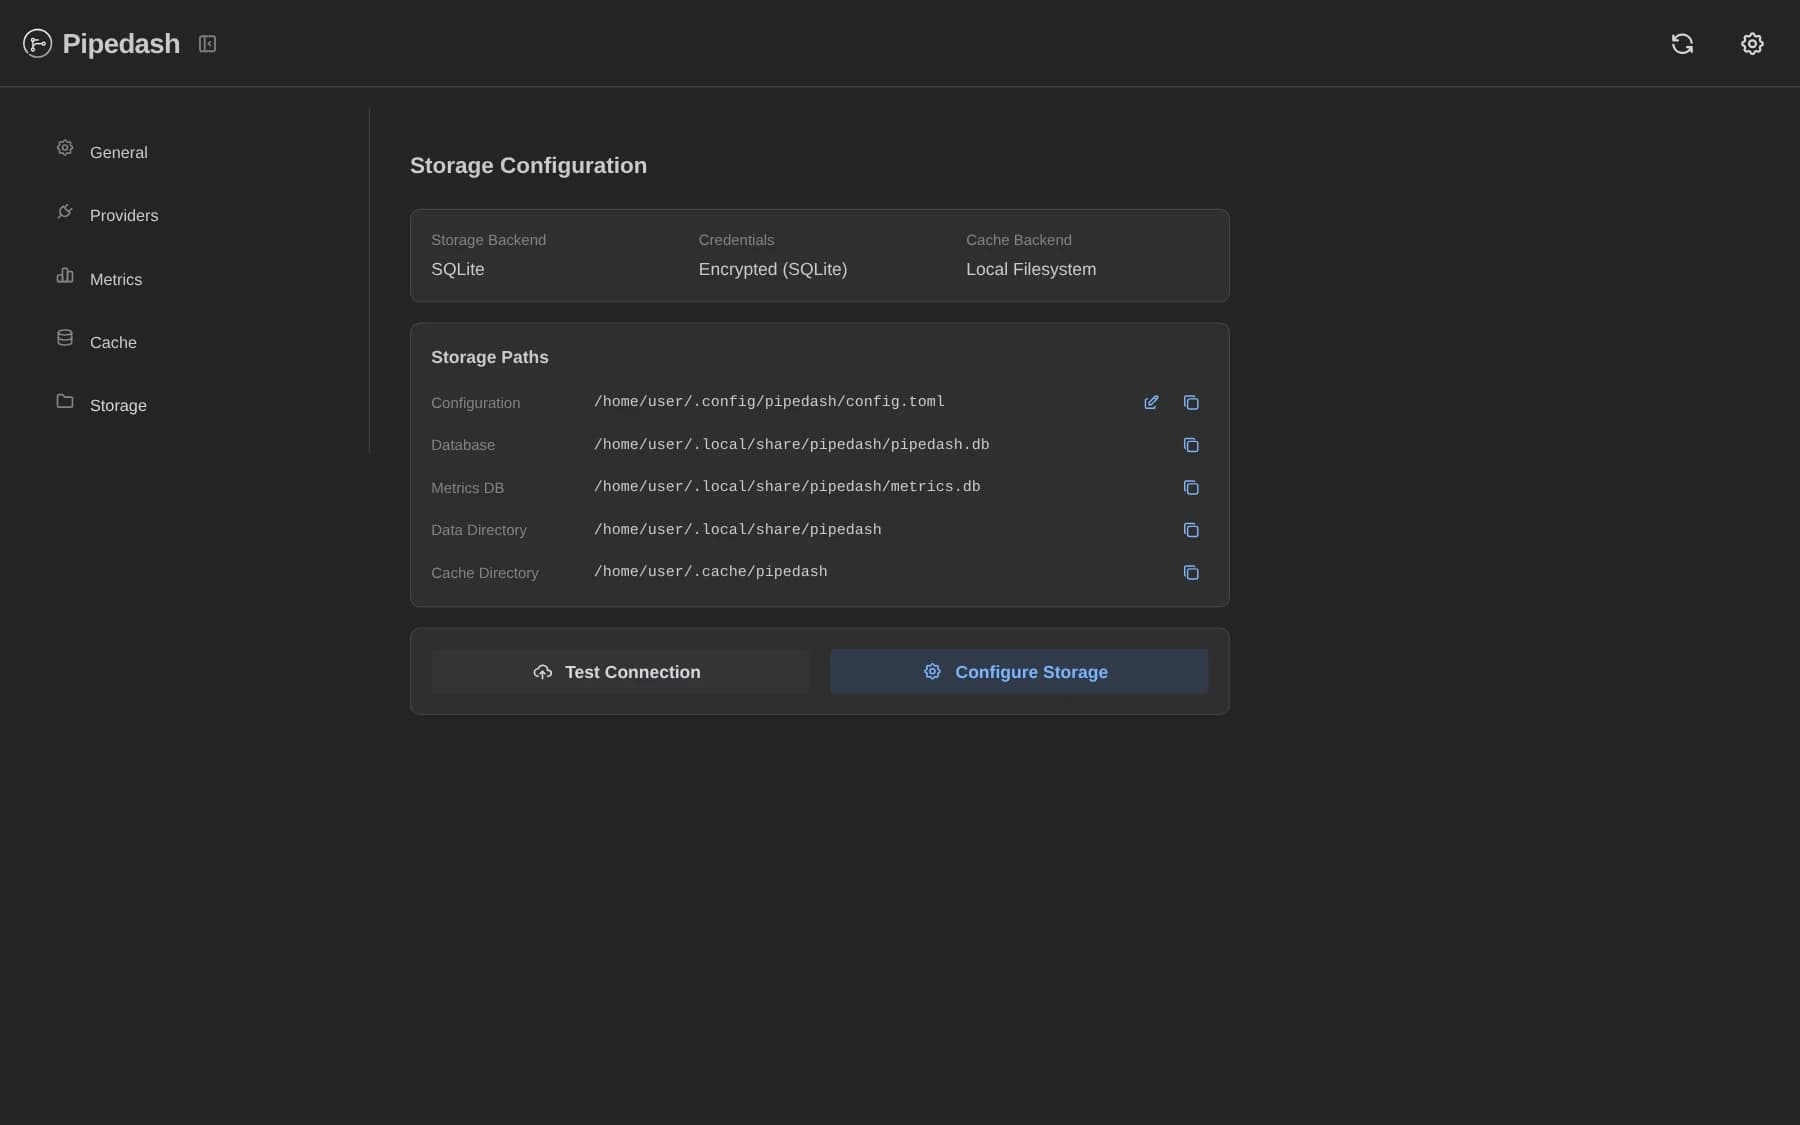Click the Storage Backend label
Viewport: 1800px width, 1125px height.
pyautogui.click(x=488, y=240)
